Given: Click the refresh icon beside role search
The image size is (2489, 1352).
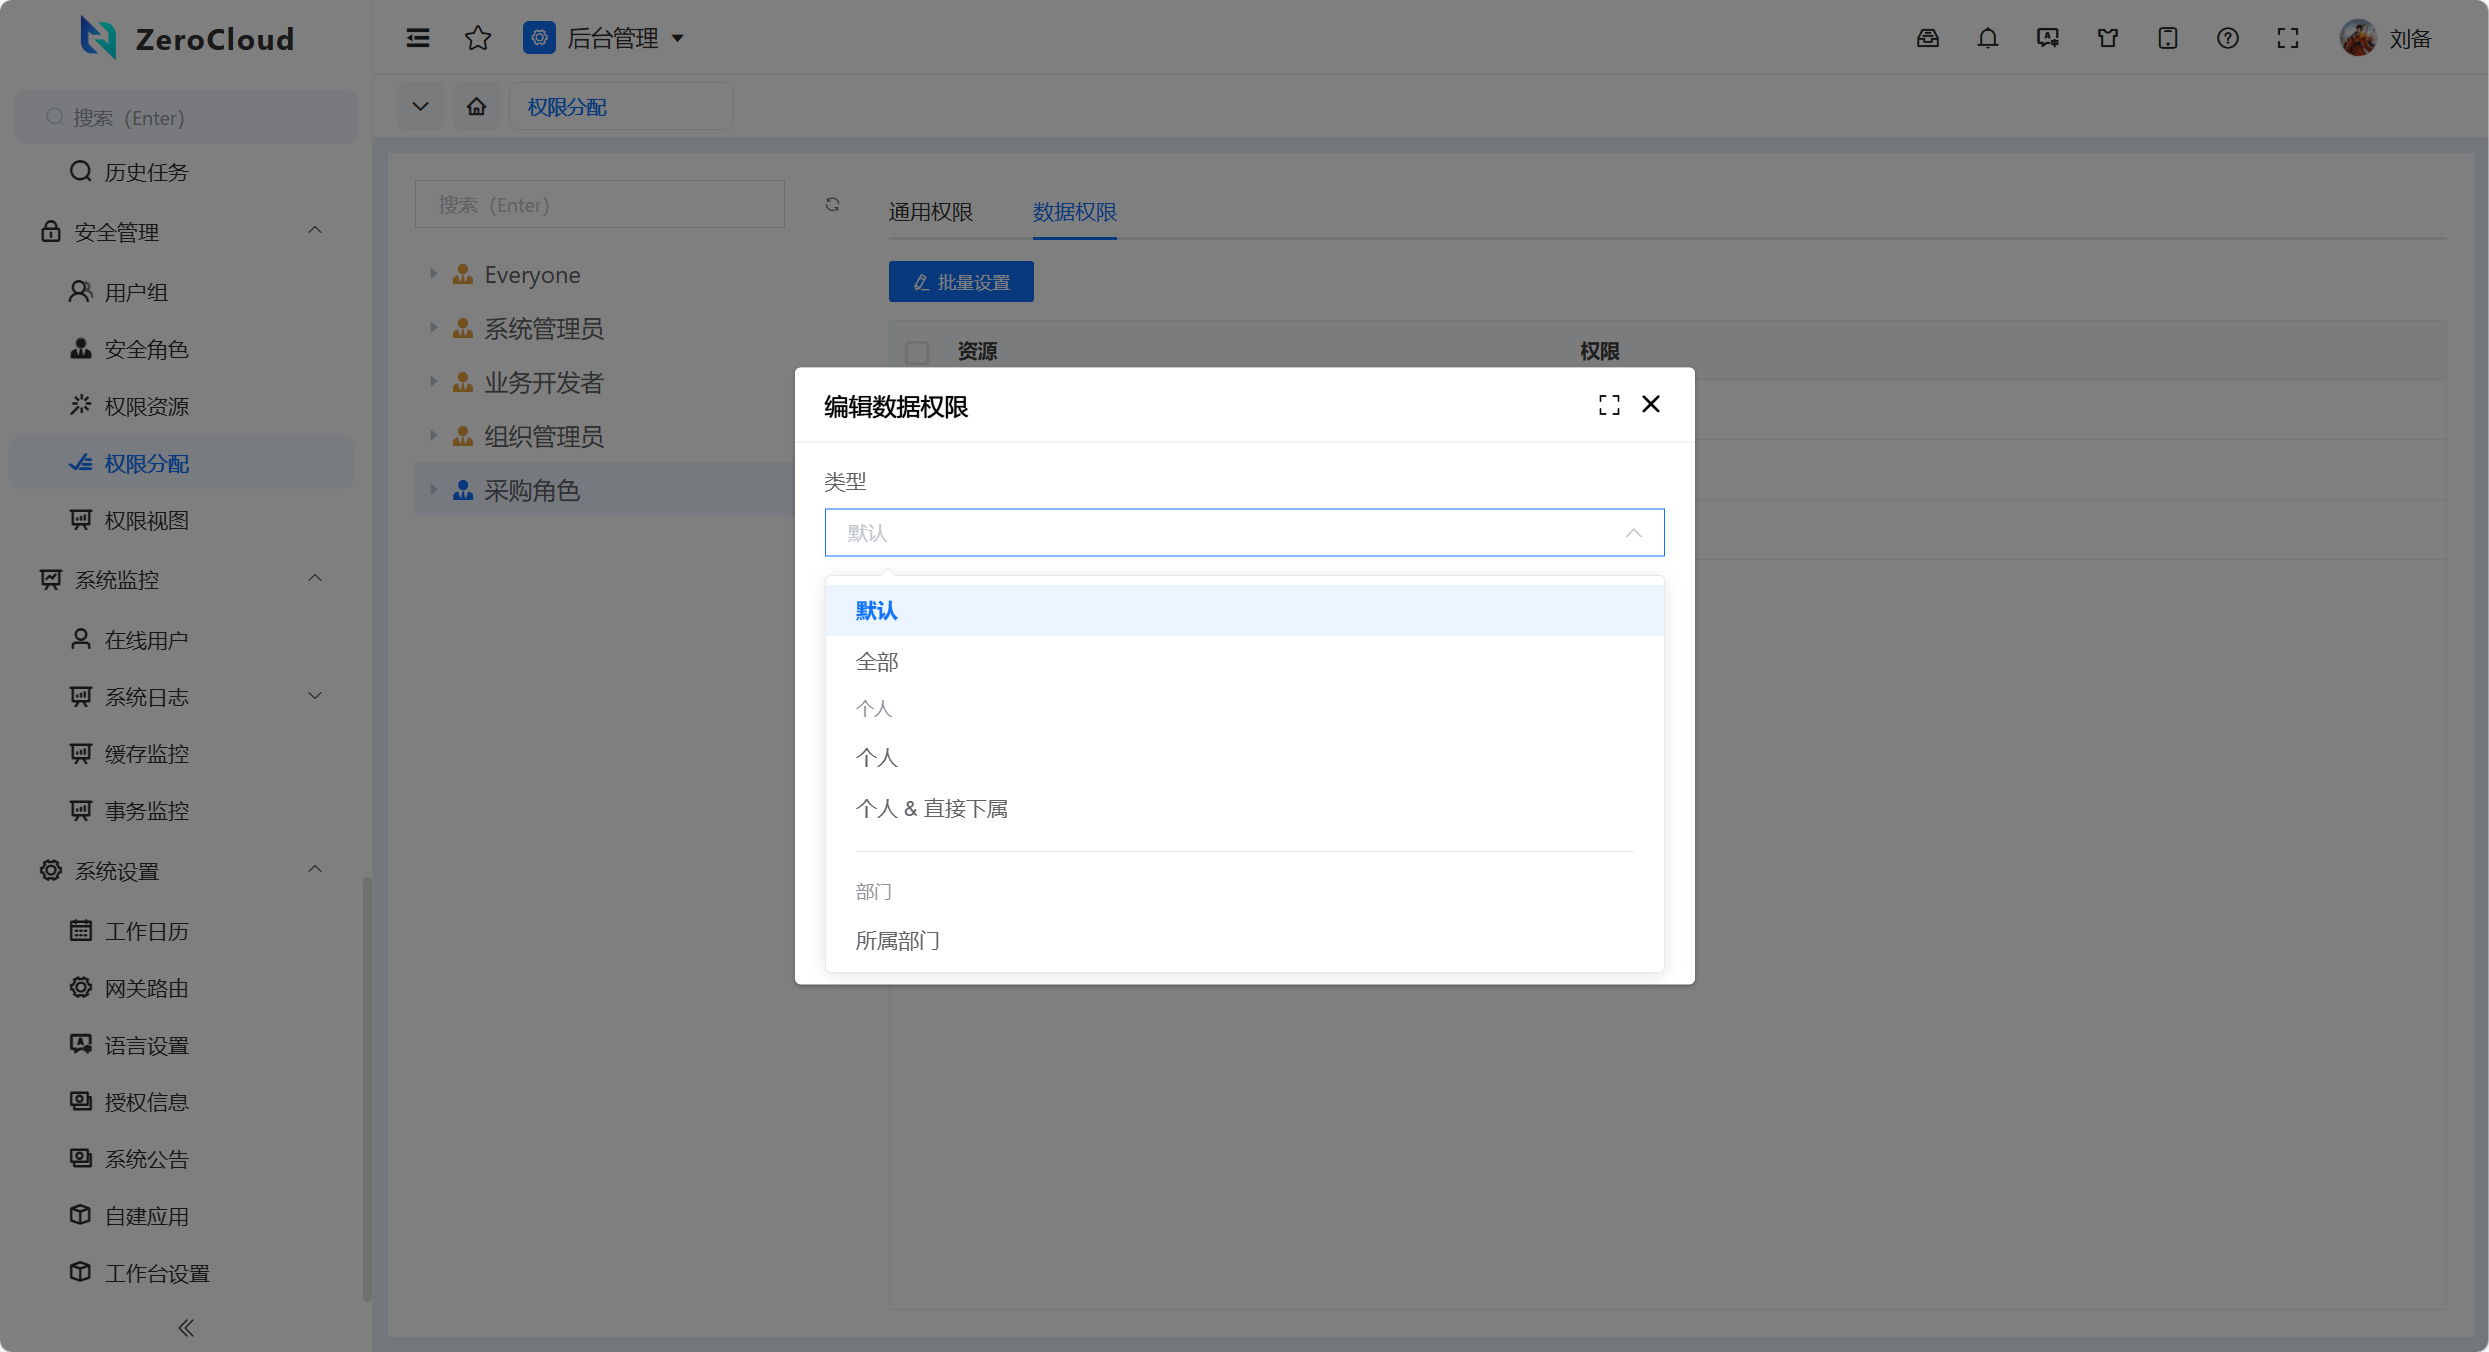Looking at the screenshot, I should [832, 205].
